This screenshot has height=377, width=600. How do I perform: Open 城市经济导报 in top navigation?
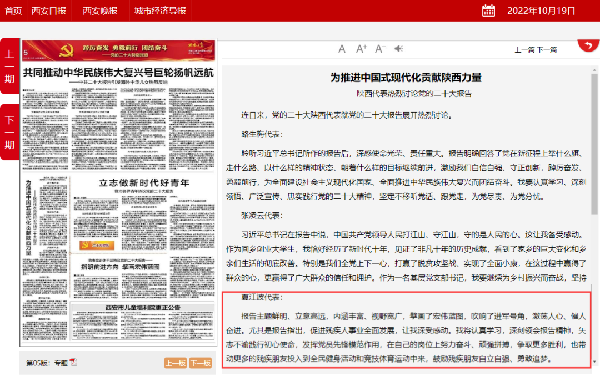(x=160, y=11)
